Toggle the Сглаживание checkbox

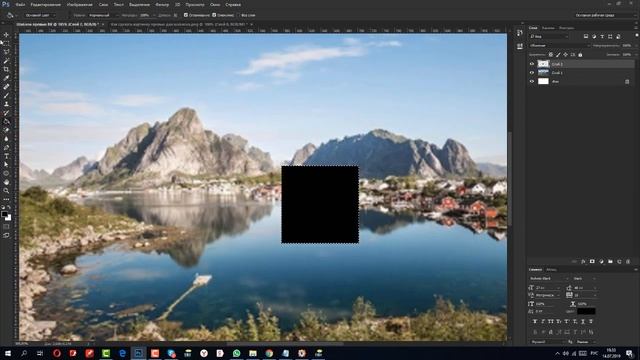coord(186,15)
